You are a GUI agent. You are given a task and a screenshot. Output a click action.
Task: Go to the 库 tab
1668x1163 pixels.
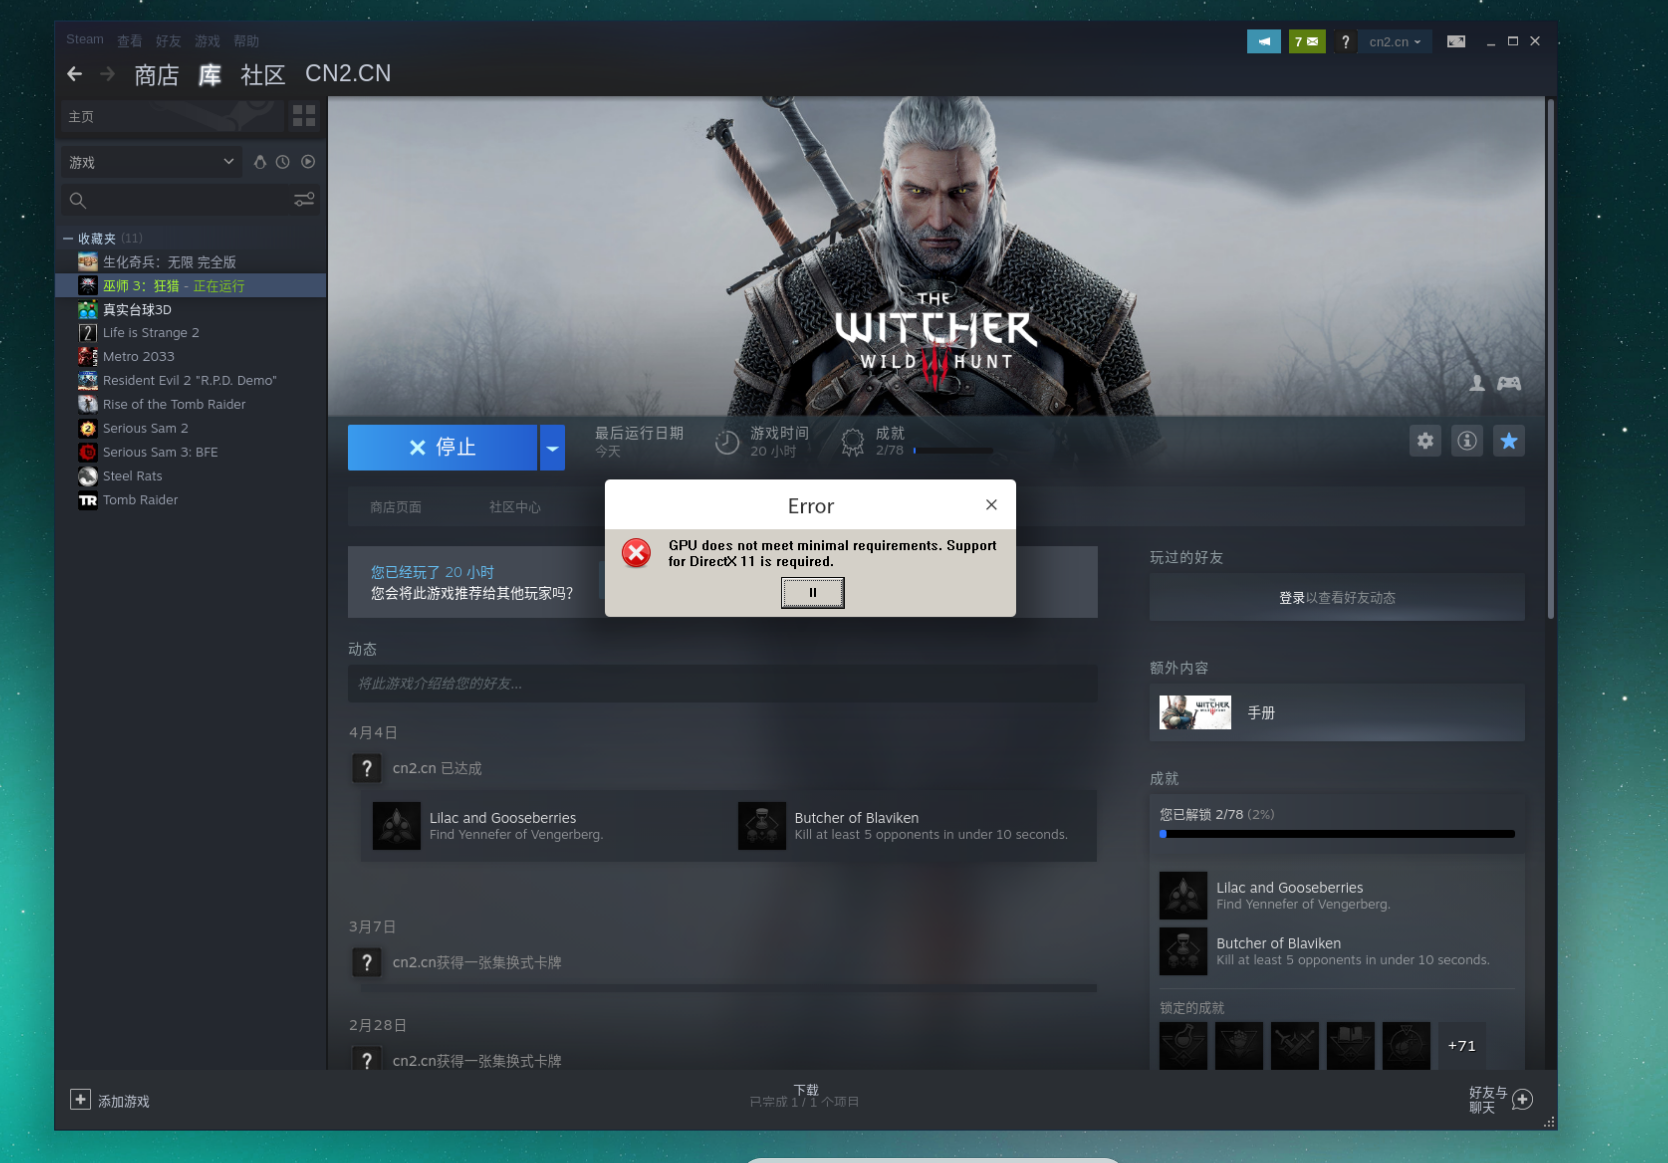point(210,75)
